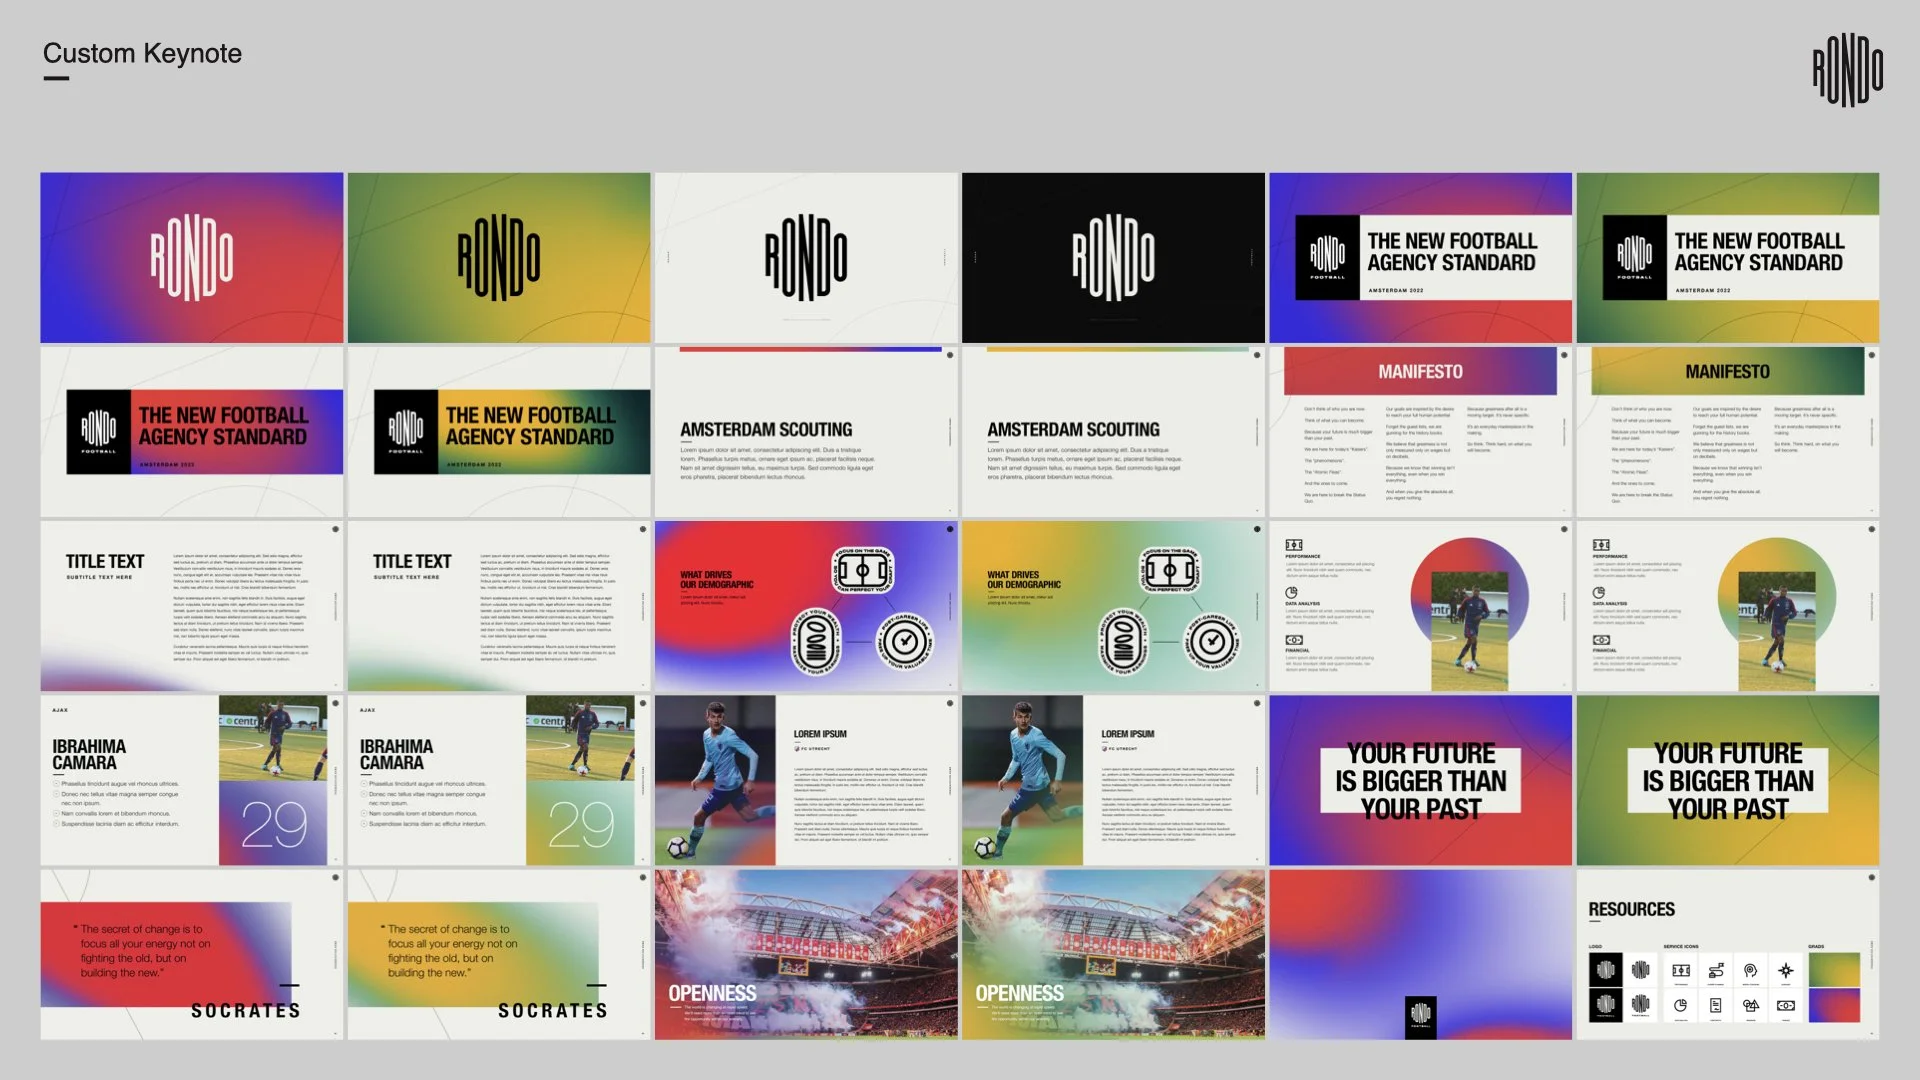Click the career path flag icon on Resources slide
The image size is (1920, 1080).
pos(1716,970)
